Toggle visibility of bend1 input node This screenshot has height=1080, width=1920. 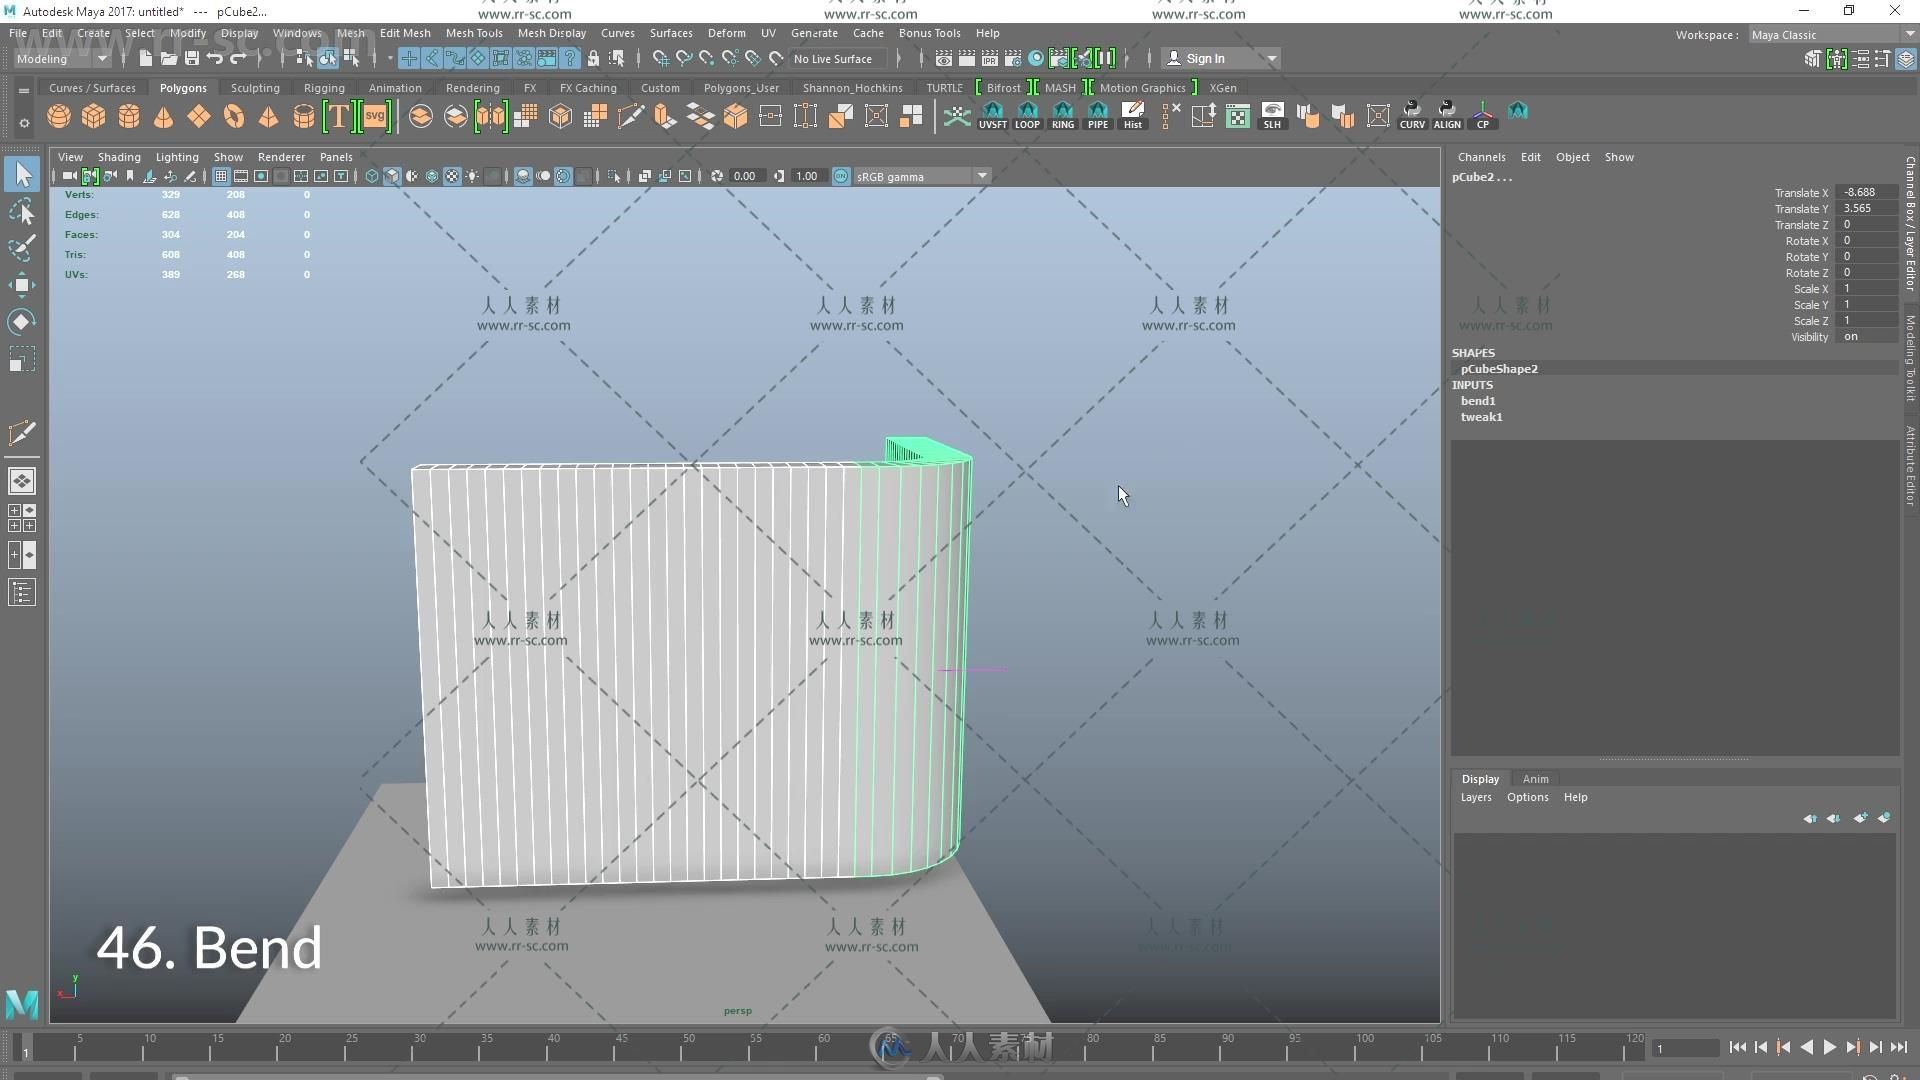[x=1477, y=401]
